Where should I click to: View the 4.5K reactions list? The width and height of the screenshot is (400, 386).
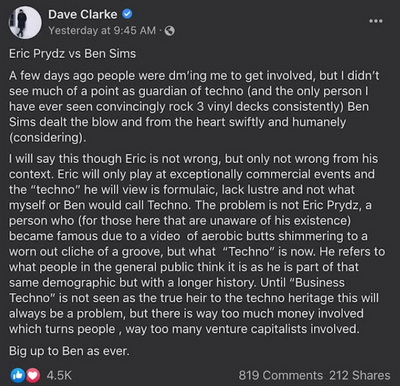[59, 375]
